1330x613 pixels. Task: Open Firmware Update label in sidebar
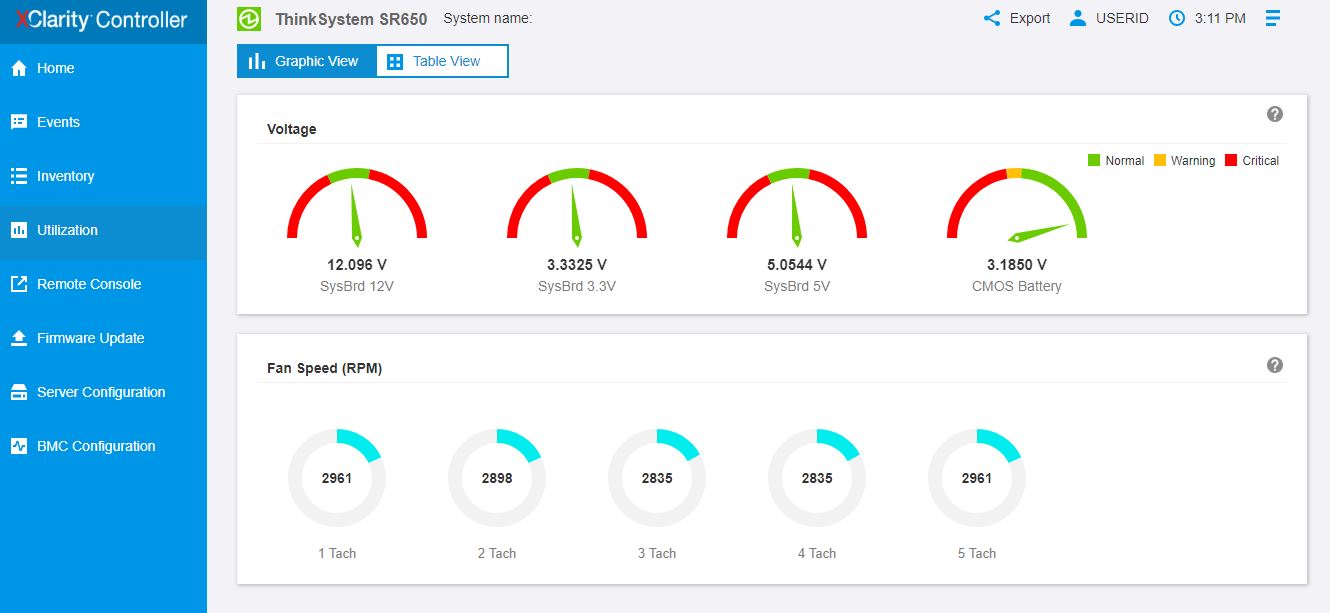click(x=91, y=338)
